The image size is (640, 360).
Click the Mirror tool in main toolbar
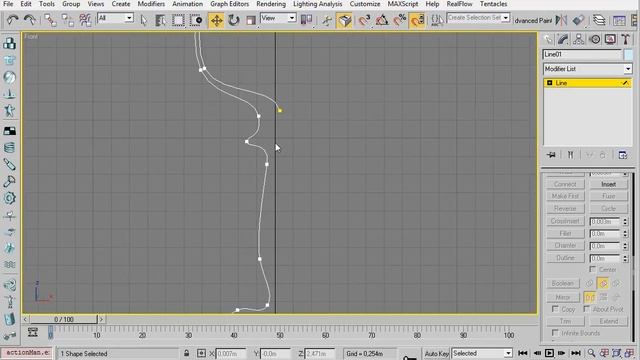(561, 20)
